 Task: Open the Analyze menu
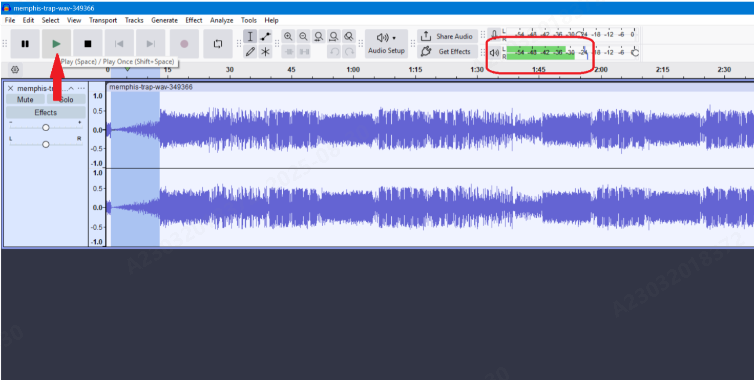point(222,20)
